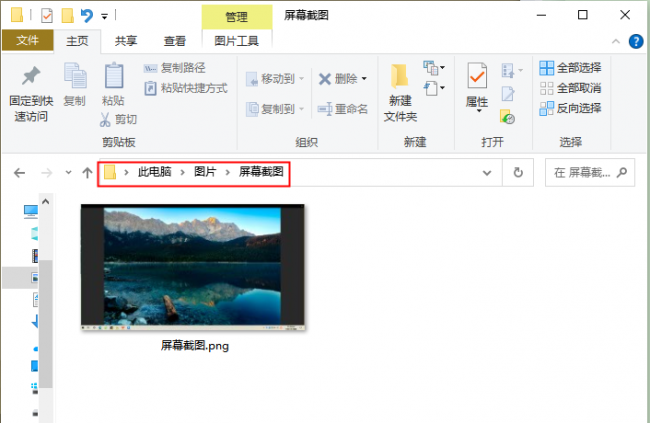Click Invert selection (反向选择)
The height and width of the screenshot is (423, 650).
pyautogui.click(x=570, y=108)
